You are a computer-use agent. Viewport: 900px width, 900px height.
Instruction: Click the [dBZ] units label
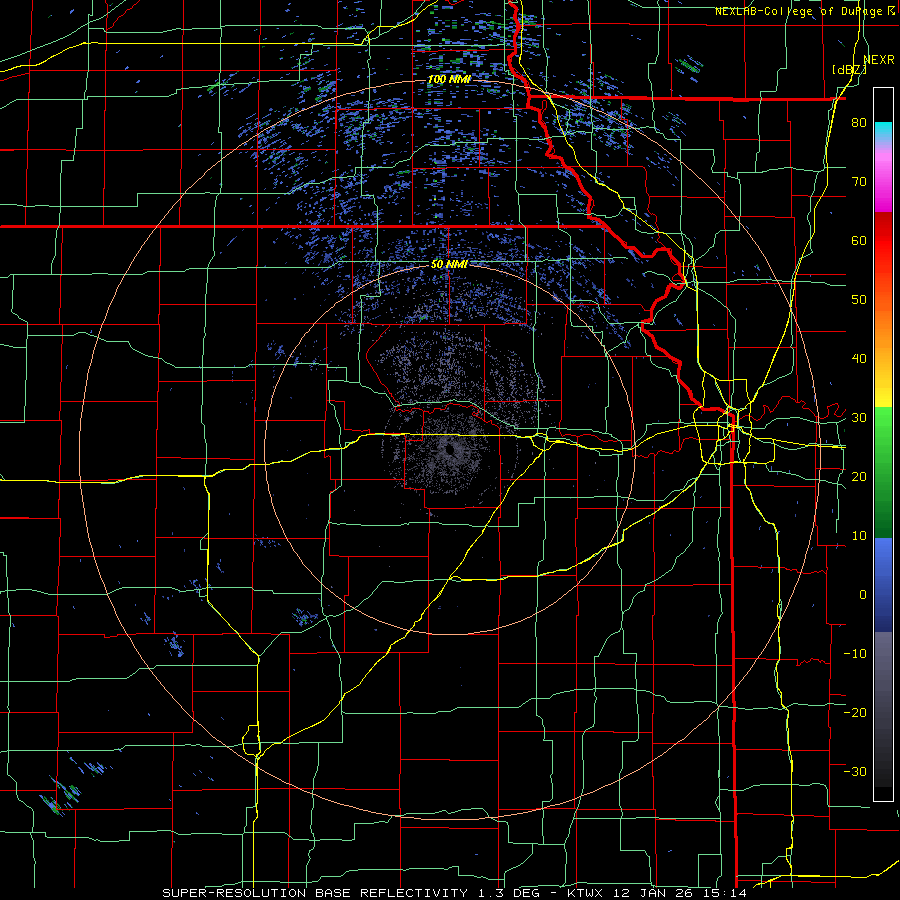849,69
